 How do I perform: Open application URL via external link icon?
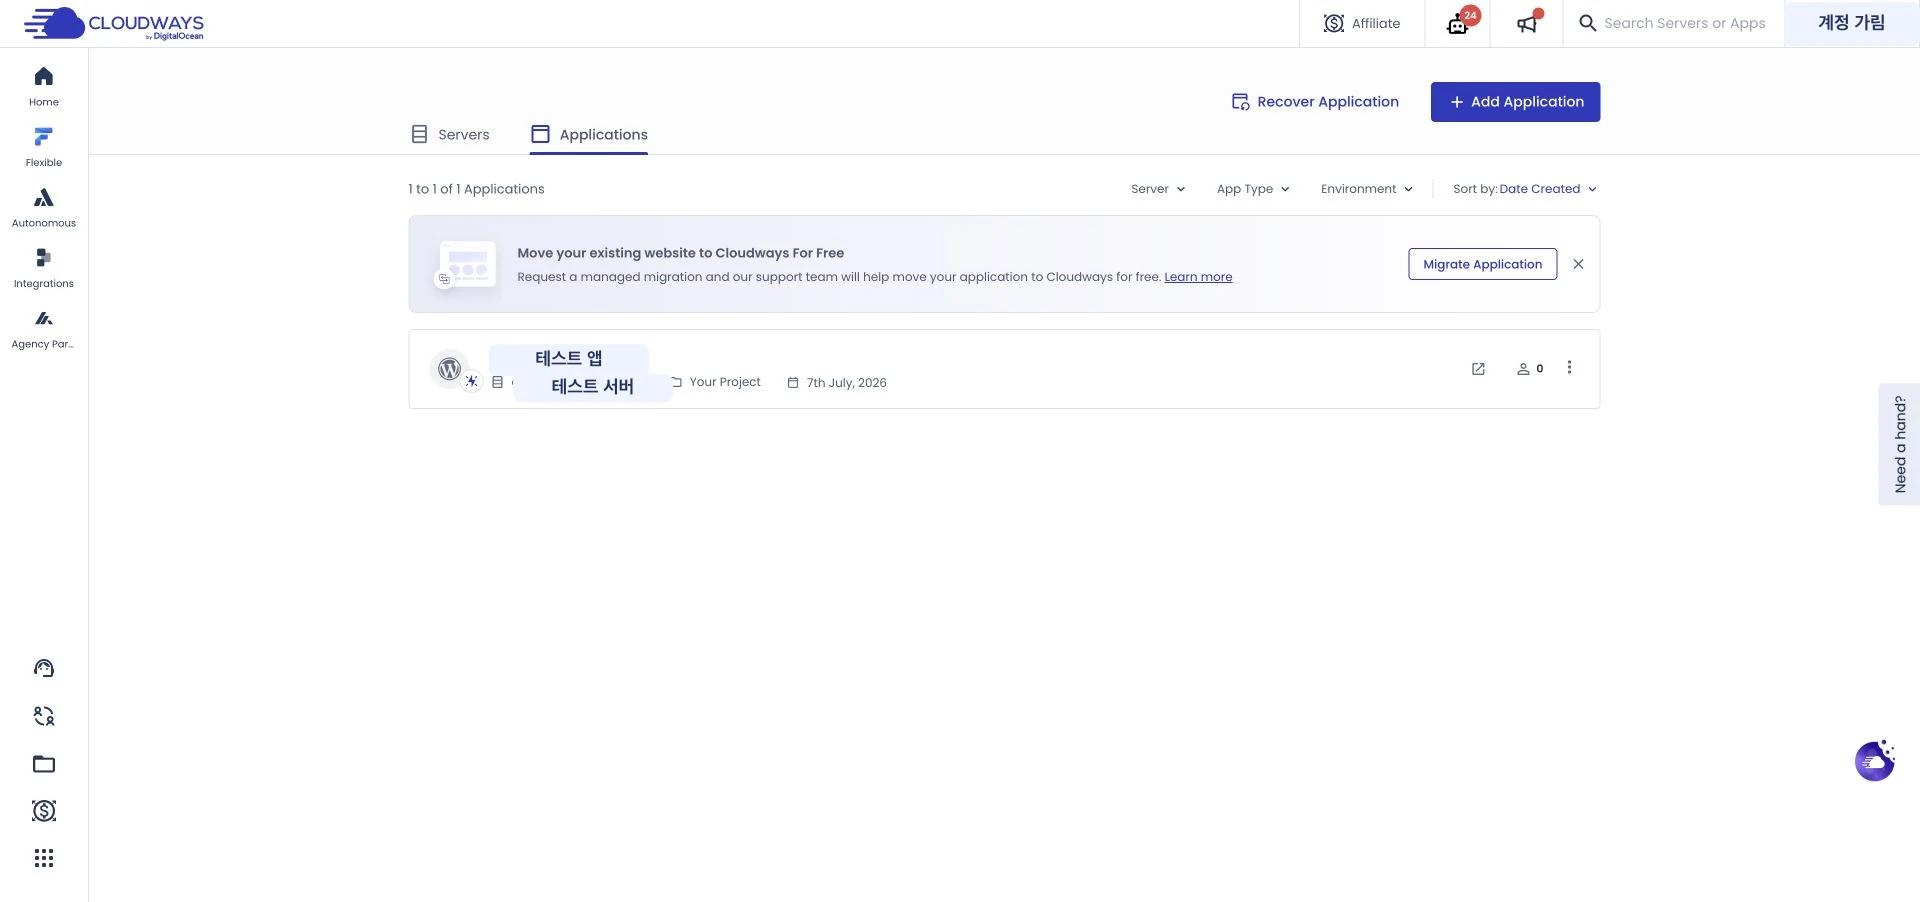tap(1478, 369)
